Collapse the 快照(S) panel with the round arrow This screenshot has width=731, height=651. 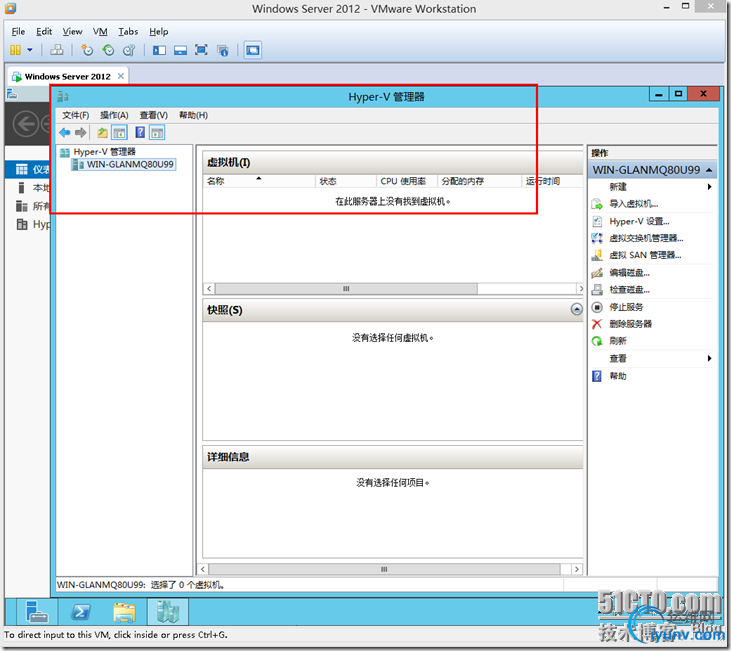pyautogui.click(x=577, y=309)
